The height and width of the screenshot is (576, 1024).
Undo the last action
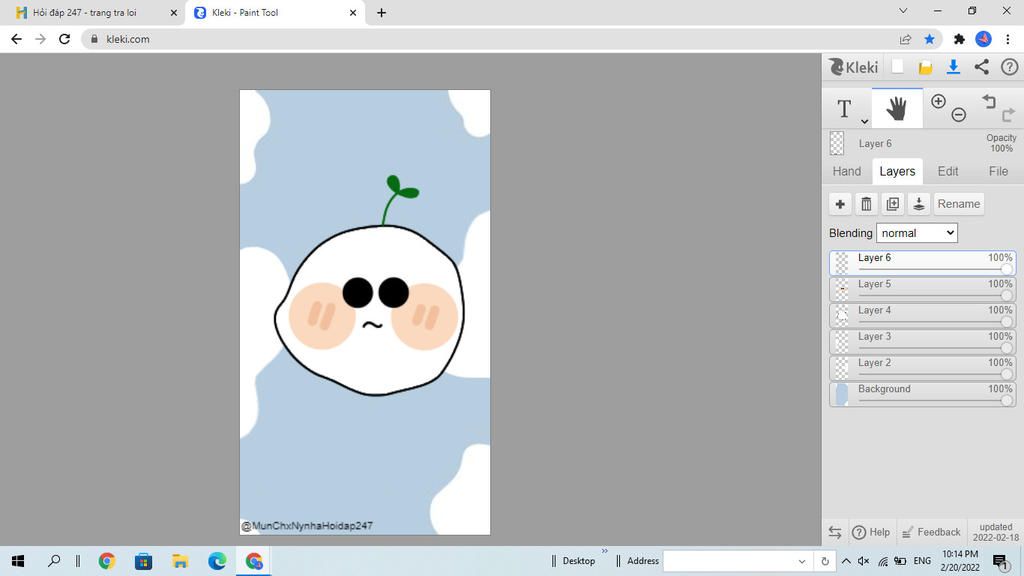point(989,101)
